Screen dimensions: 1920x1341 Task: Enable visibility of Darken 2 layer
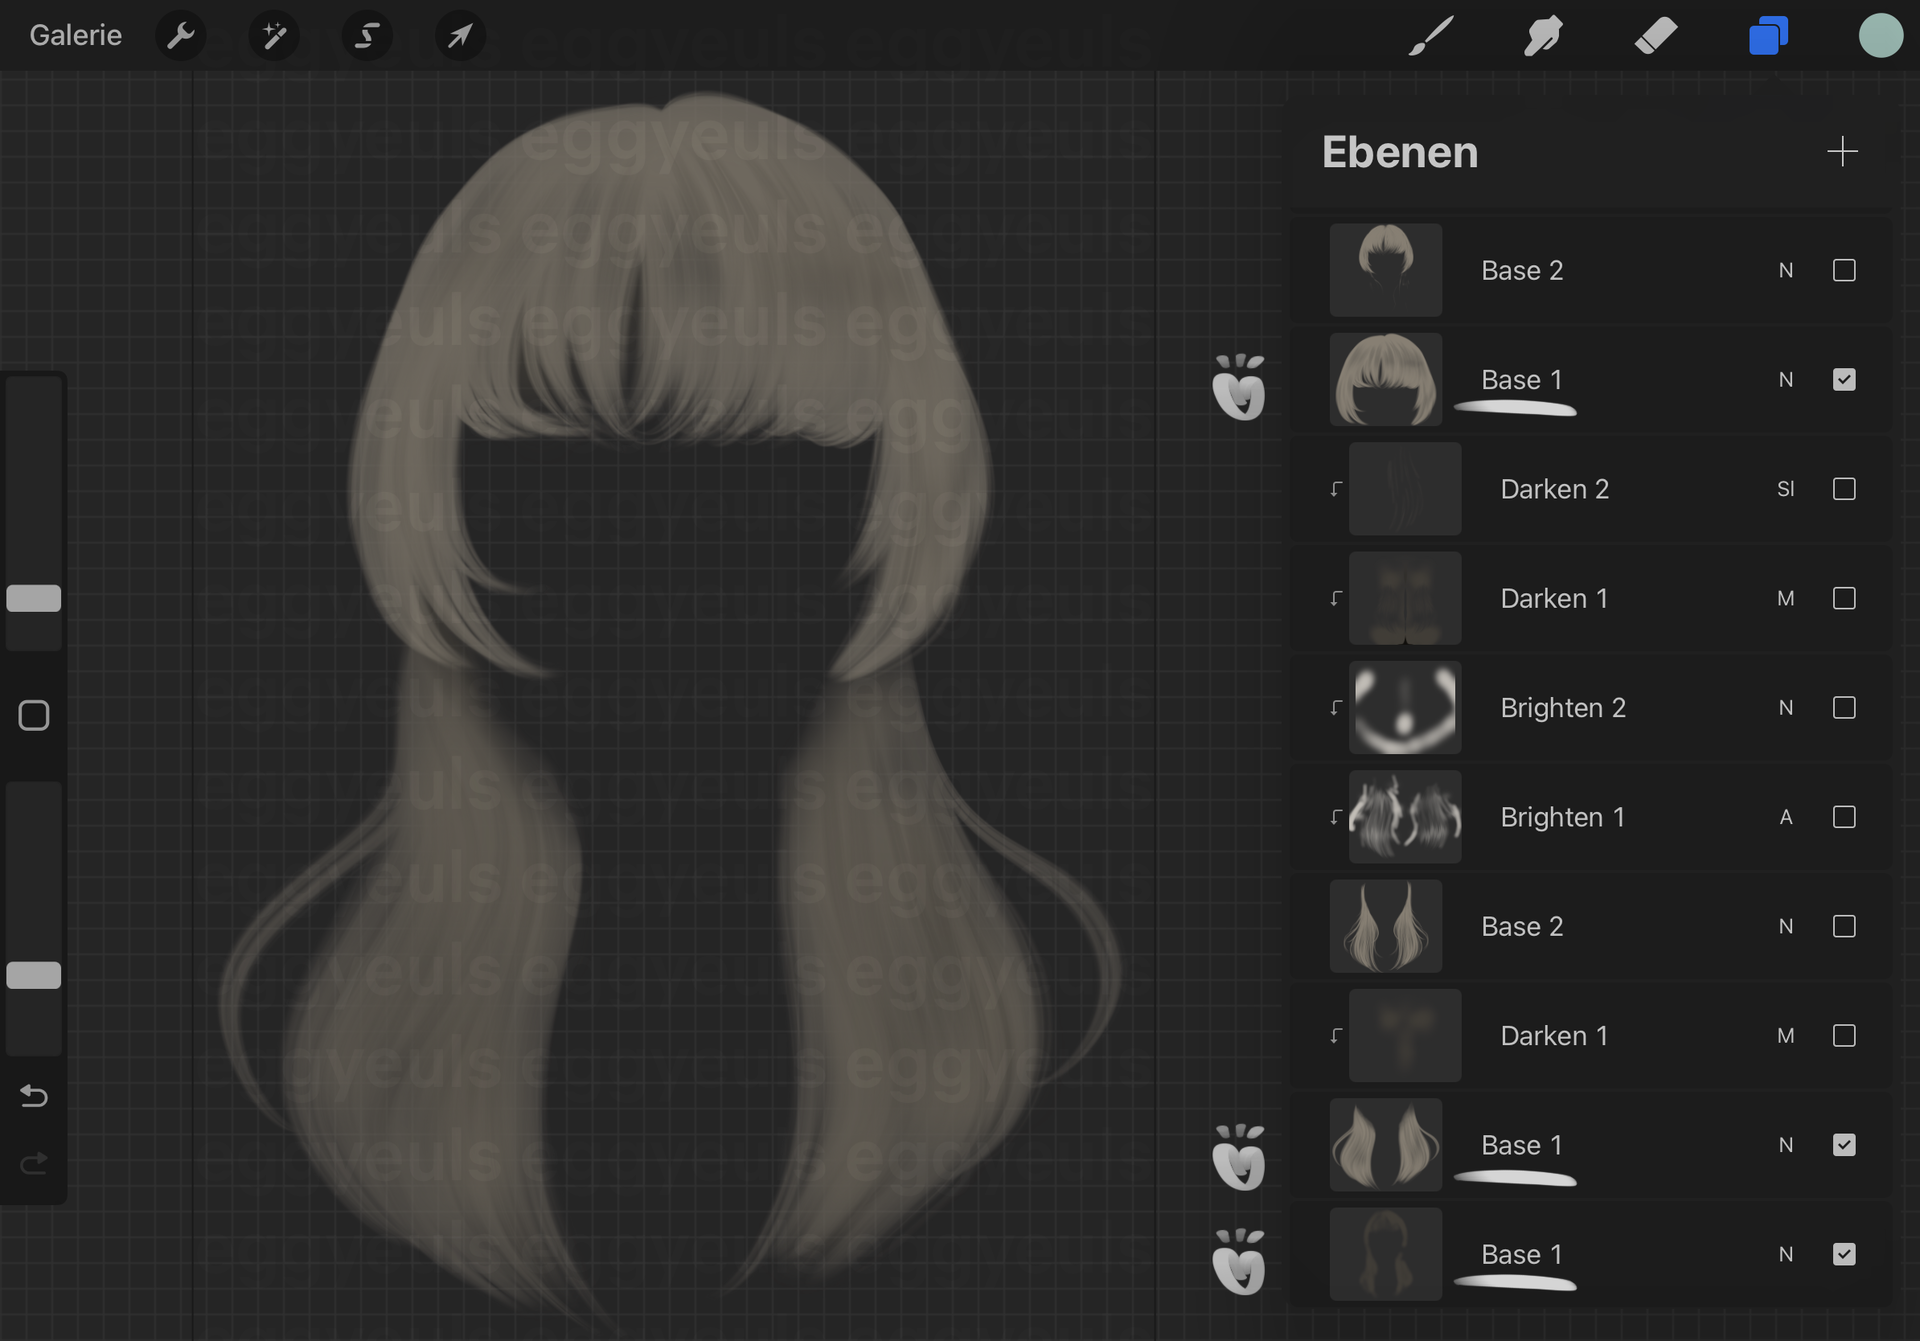1844,489
